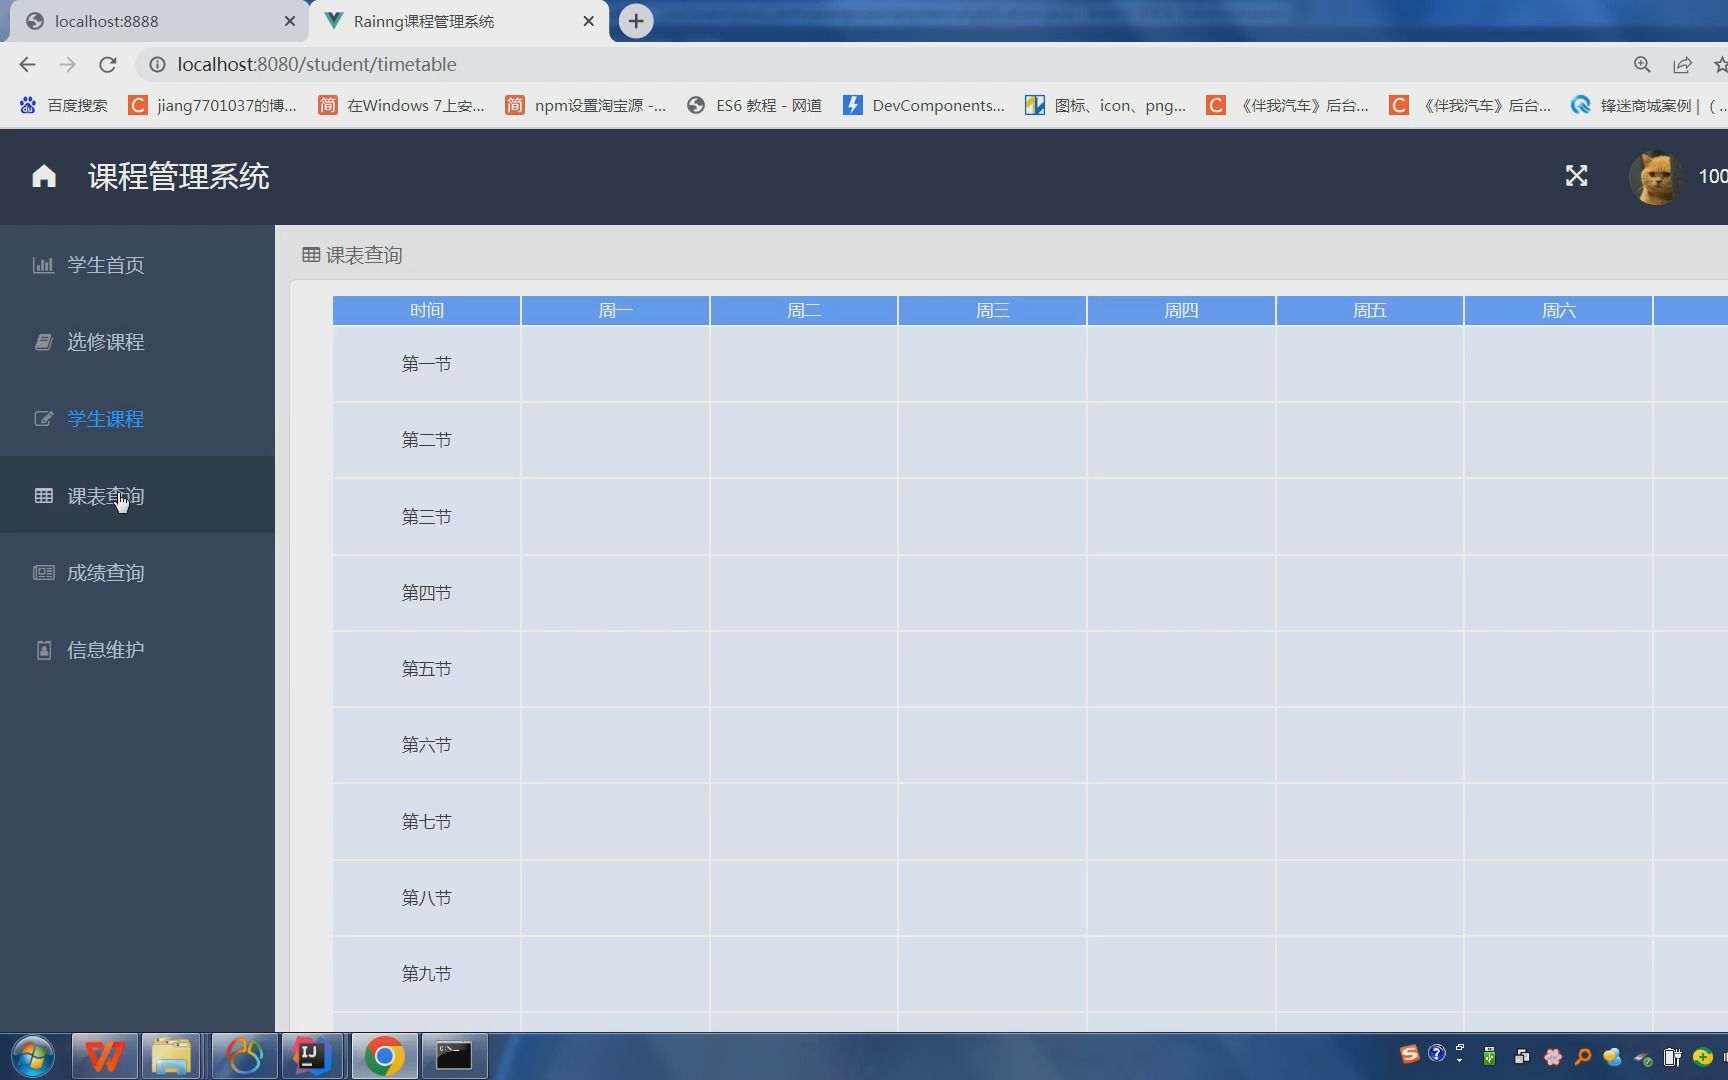Click the Sogou input icon in system tray
Image resolution: width=1728 pixels, height=1080 pixels.
pos(1408,1055)
